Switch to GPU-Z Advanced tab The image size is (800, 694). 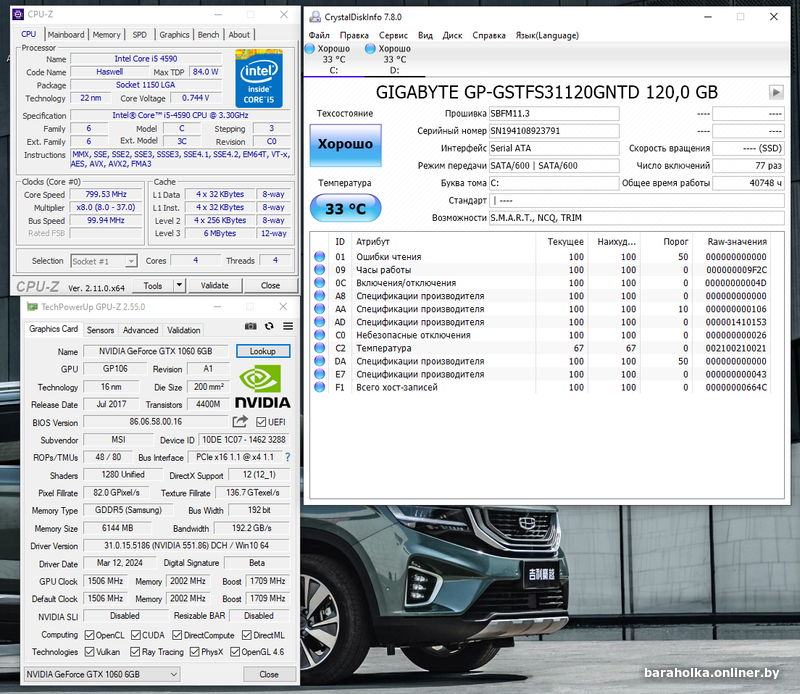[140, 330]
